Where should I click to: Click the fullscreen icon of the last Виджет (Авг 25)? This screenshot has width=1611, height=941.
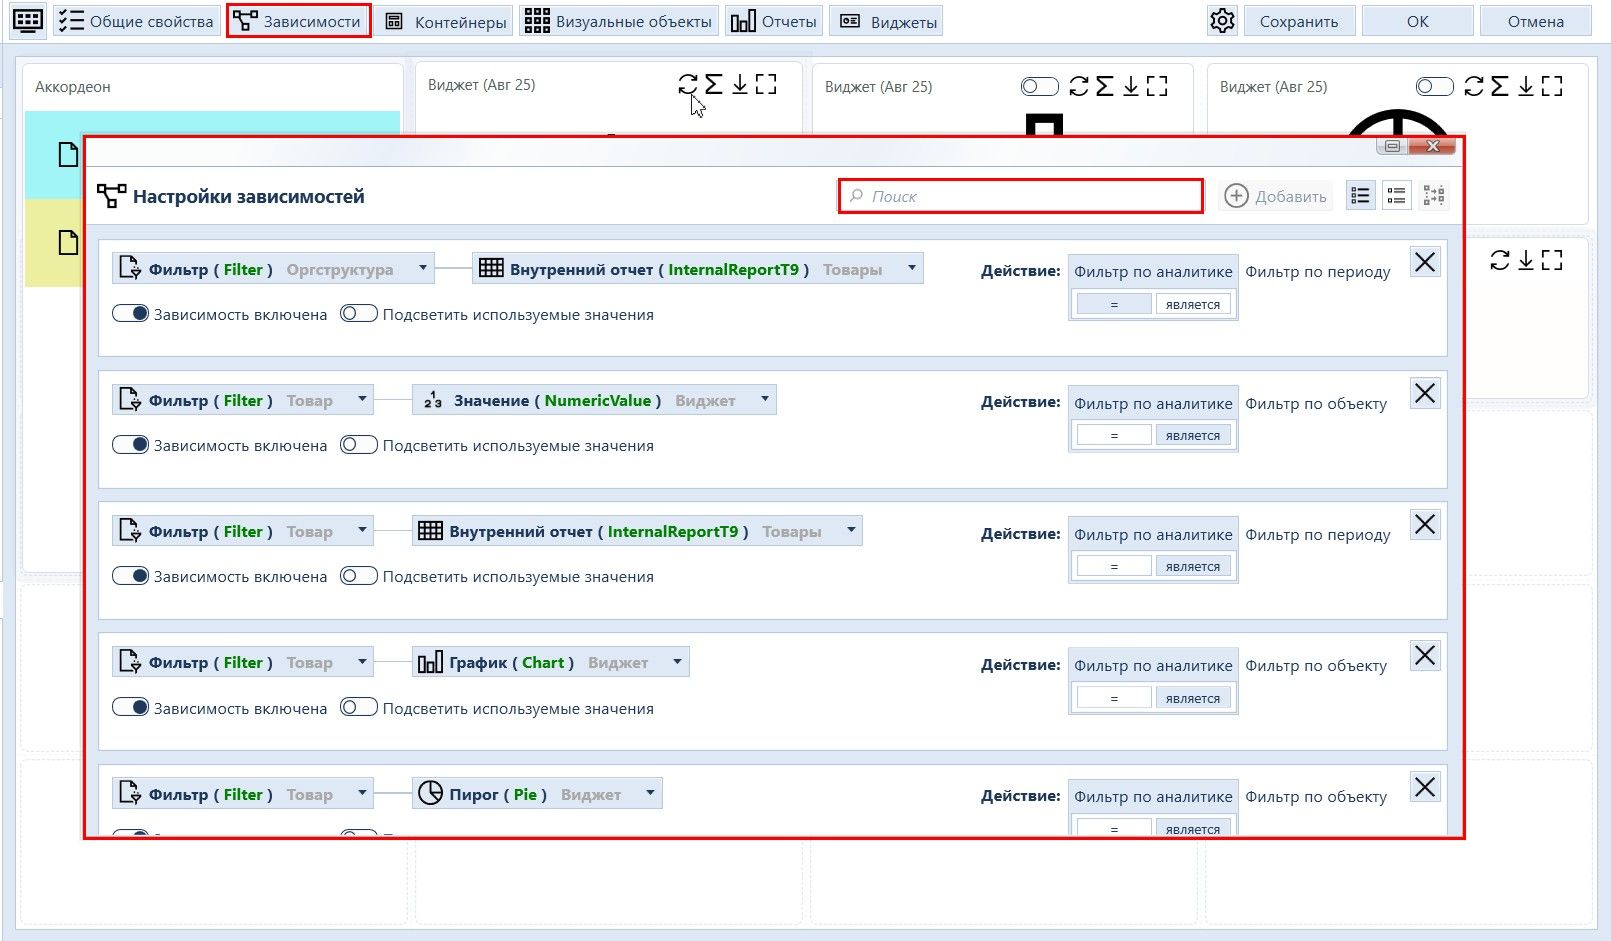1552,87
